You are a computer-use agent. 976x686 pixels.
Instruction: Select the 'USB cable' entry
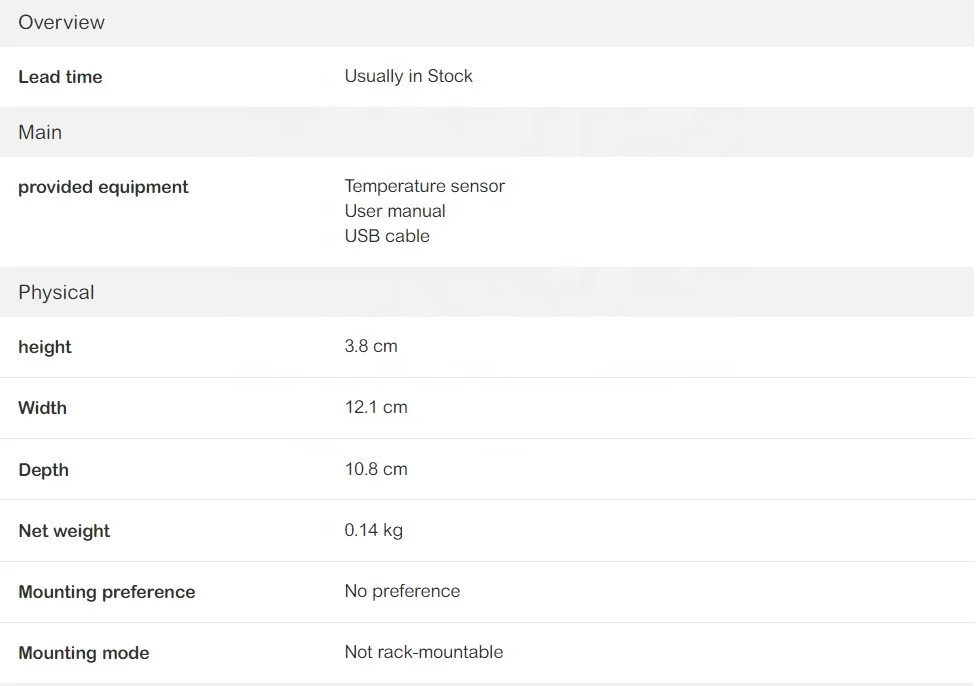coord(387,236)
